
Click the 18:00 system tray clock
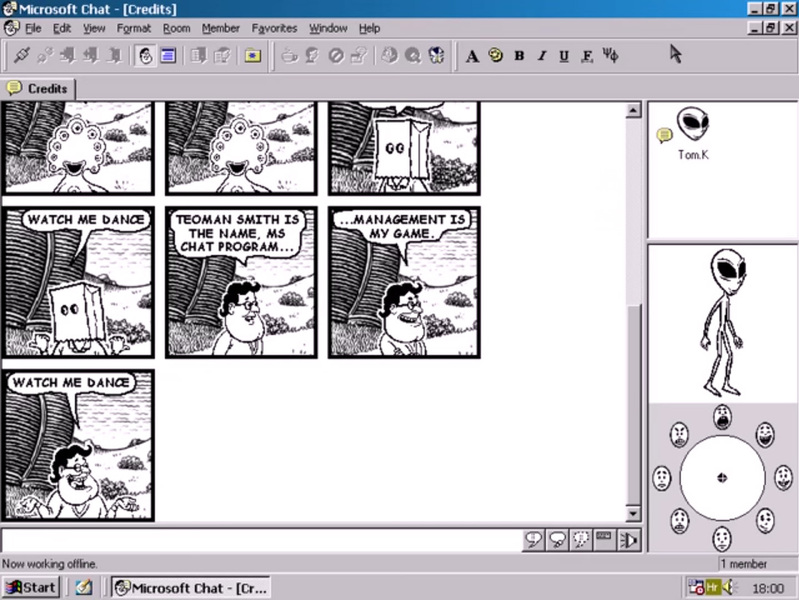pos(768,588)
